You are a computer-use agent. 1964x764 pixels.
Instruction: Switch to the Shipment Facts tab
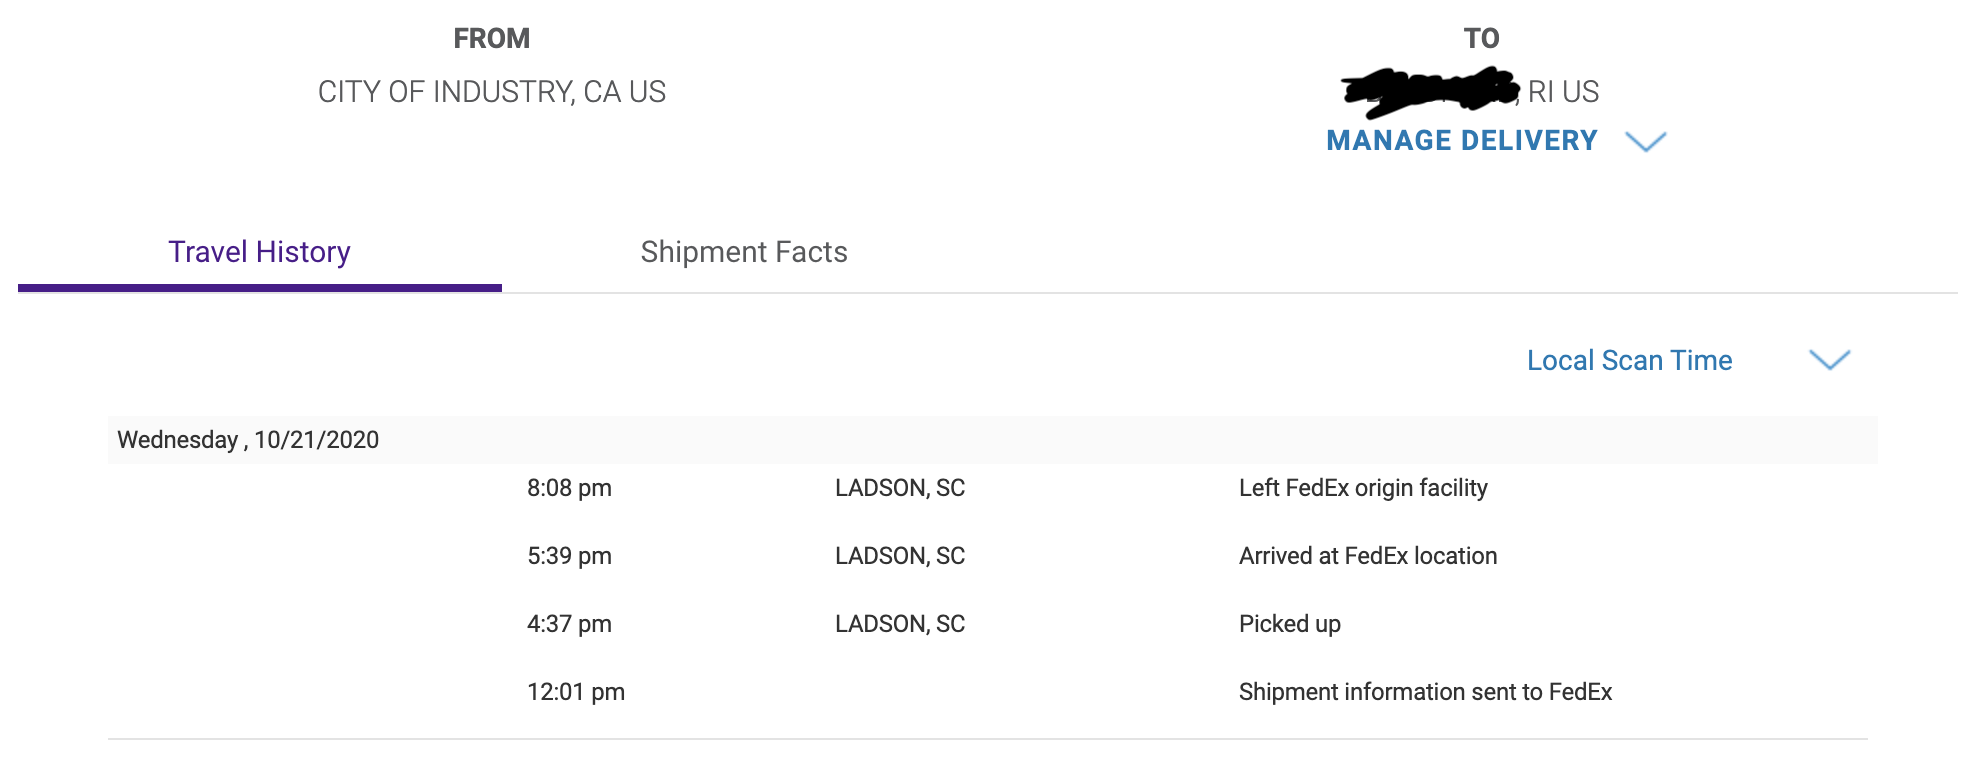point(744,252)
